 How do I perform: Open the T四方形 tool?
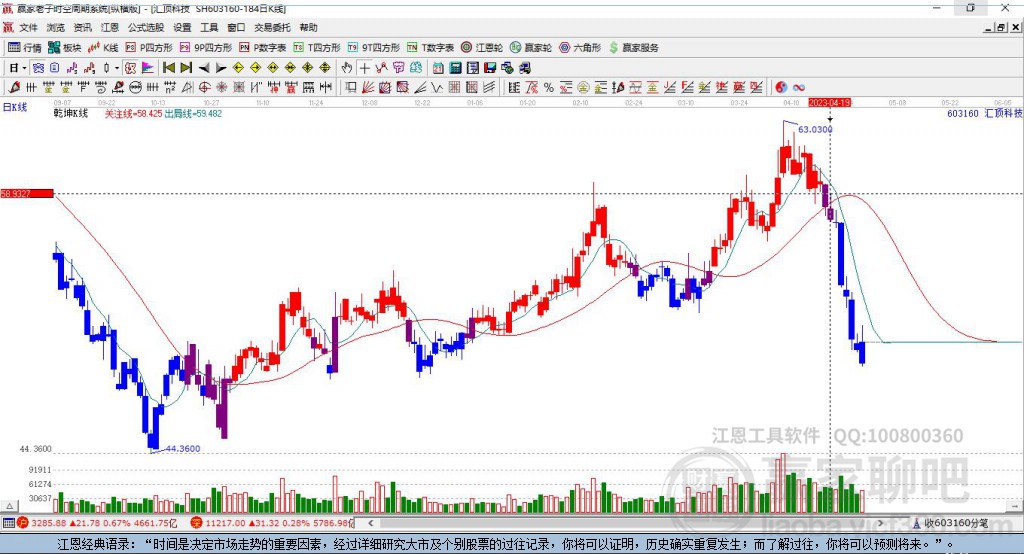(317, 48)
